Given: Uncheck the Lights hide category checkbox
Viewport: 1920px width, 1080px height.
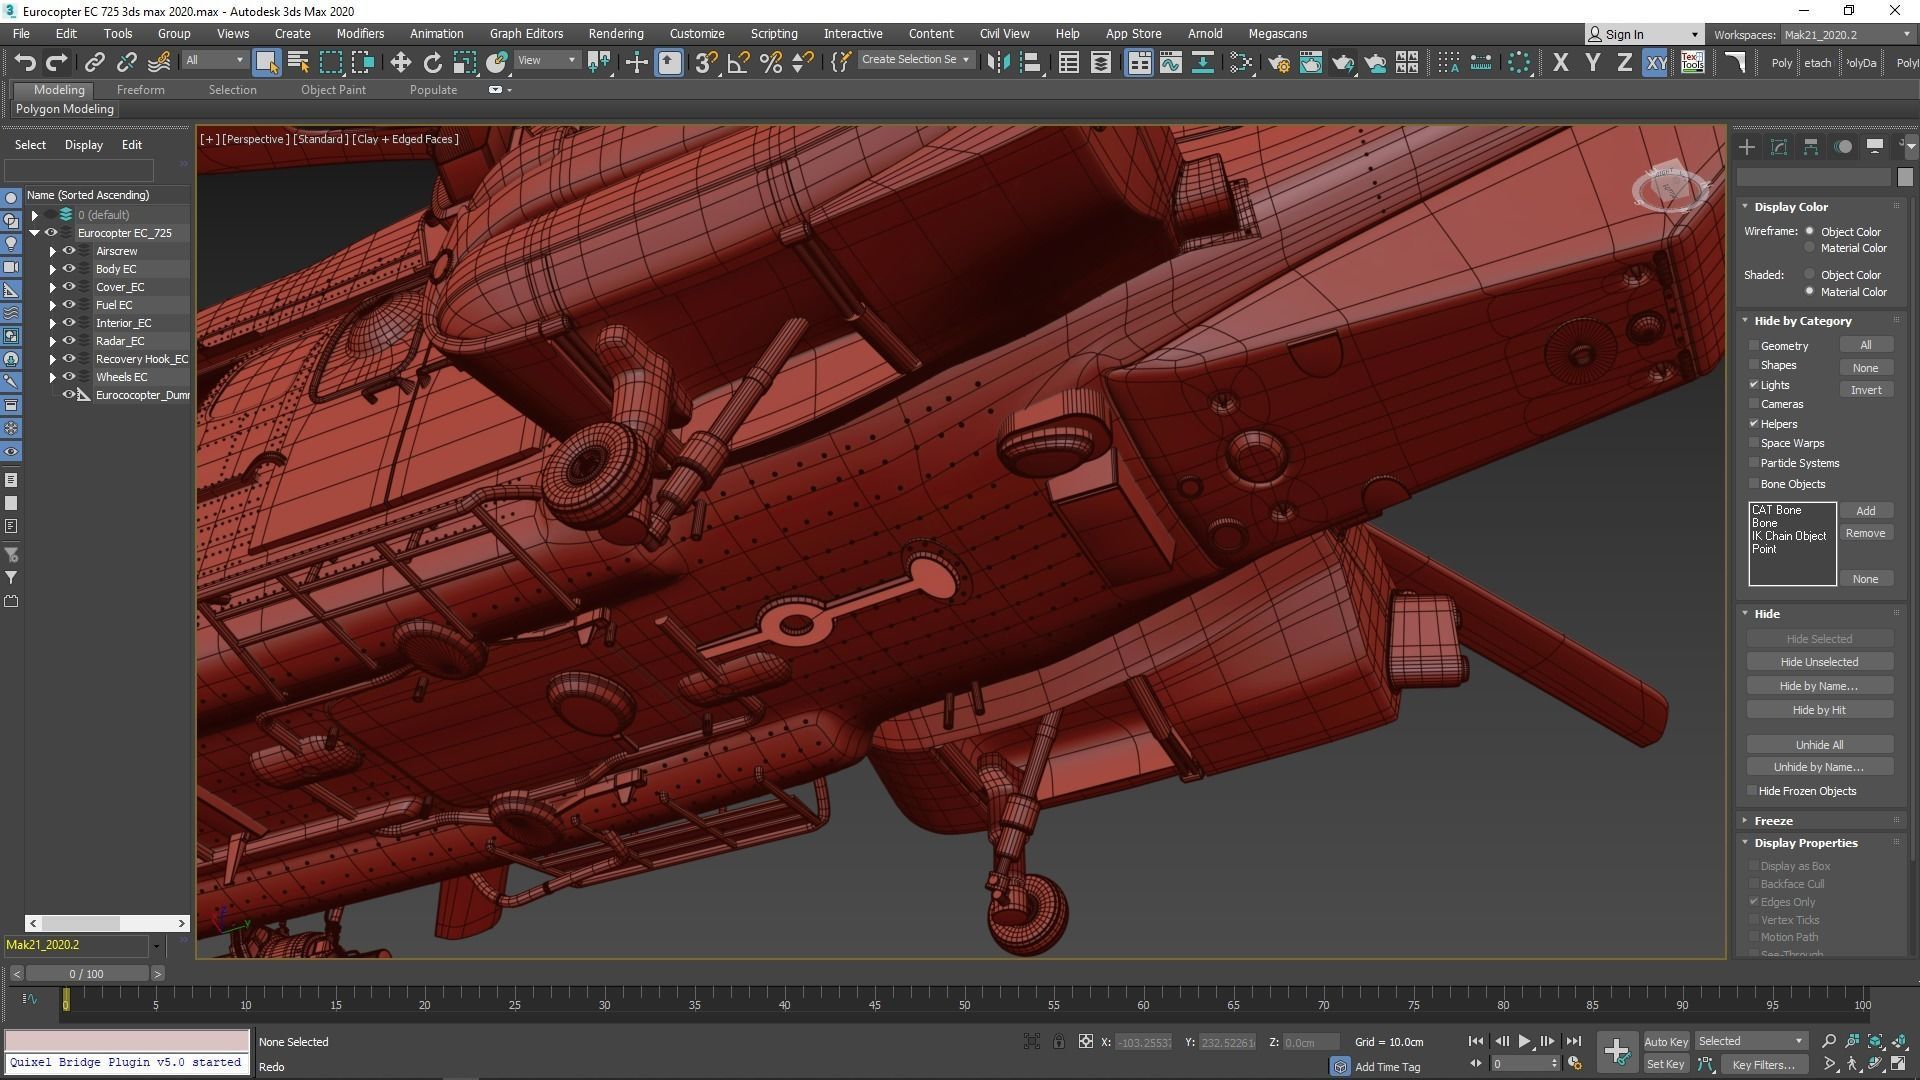Looking at the screenshot, I should (x=1753, y=385).
